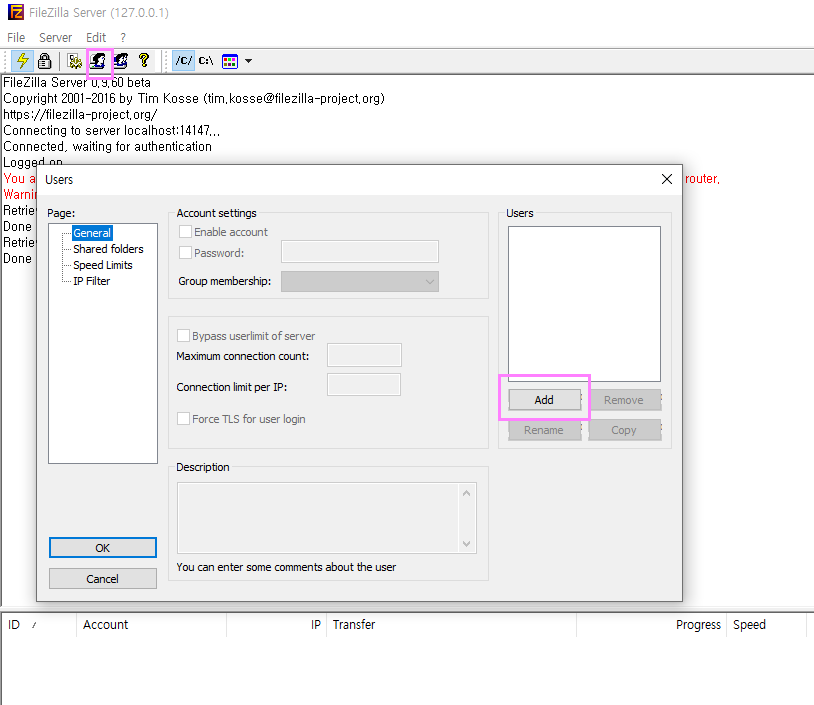Sort by the Account column header
The image size is (814, 705).
(152, 625)
